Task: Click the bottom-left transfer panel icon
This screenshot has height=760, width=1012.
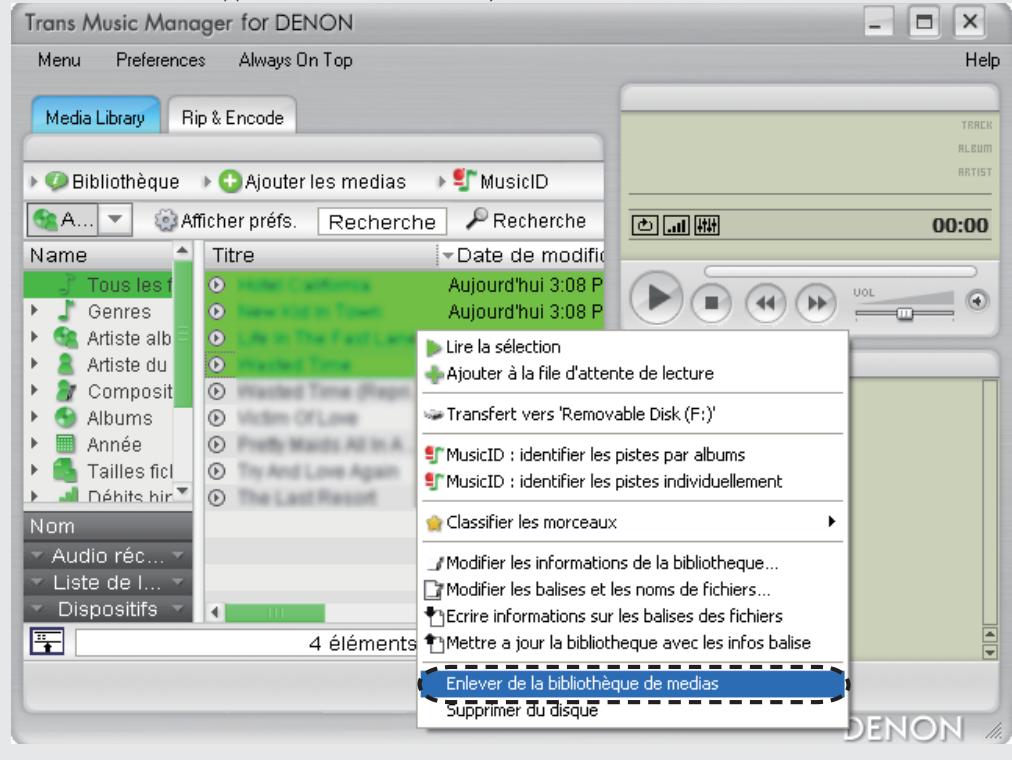Action: coord(47,642)
